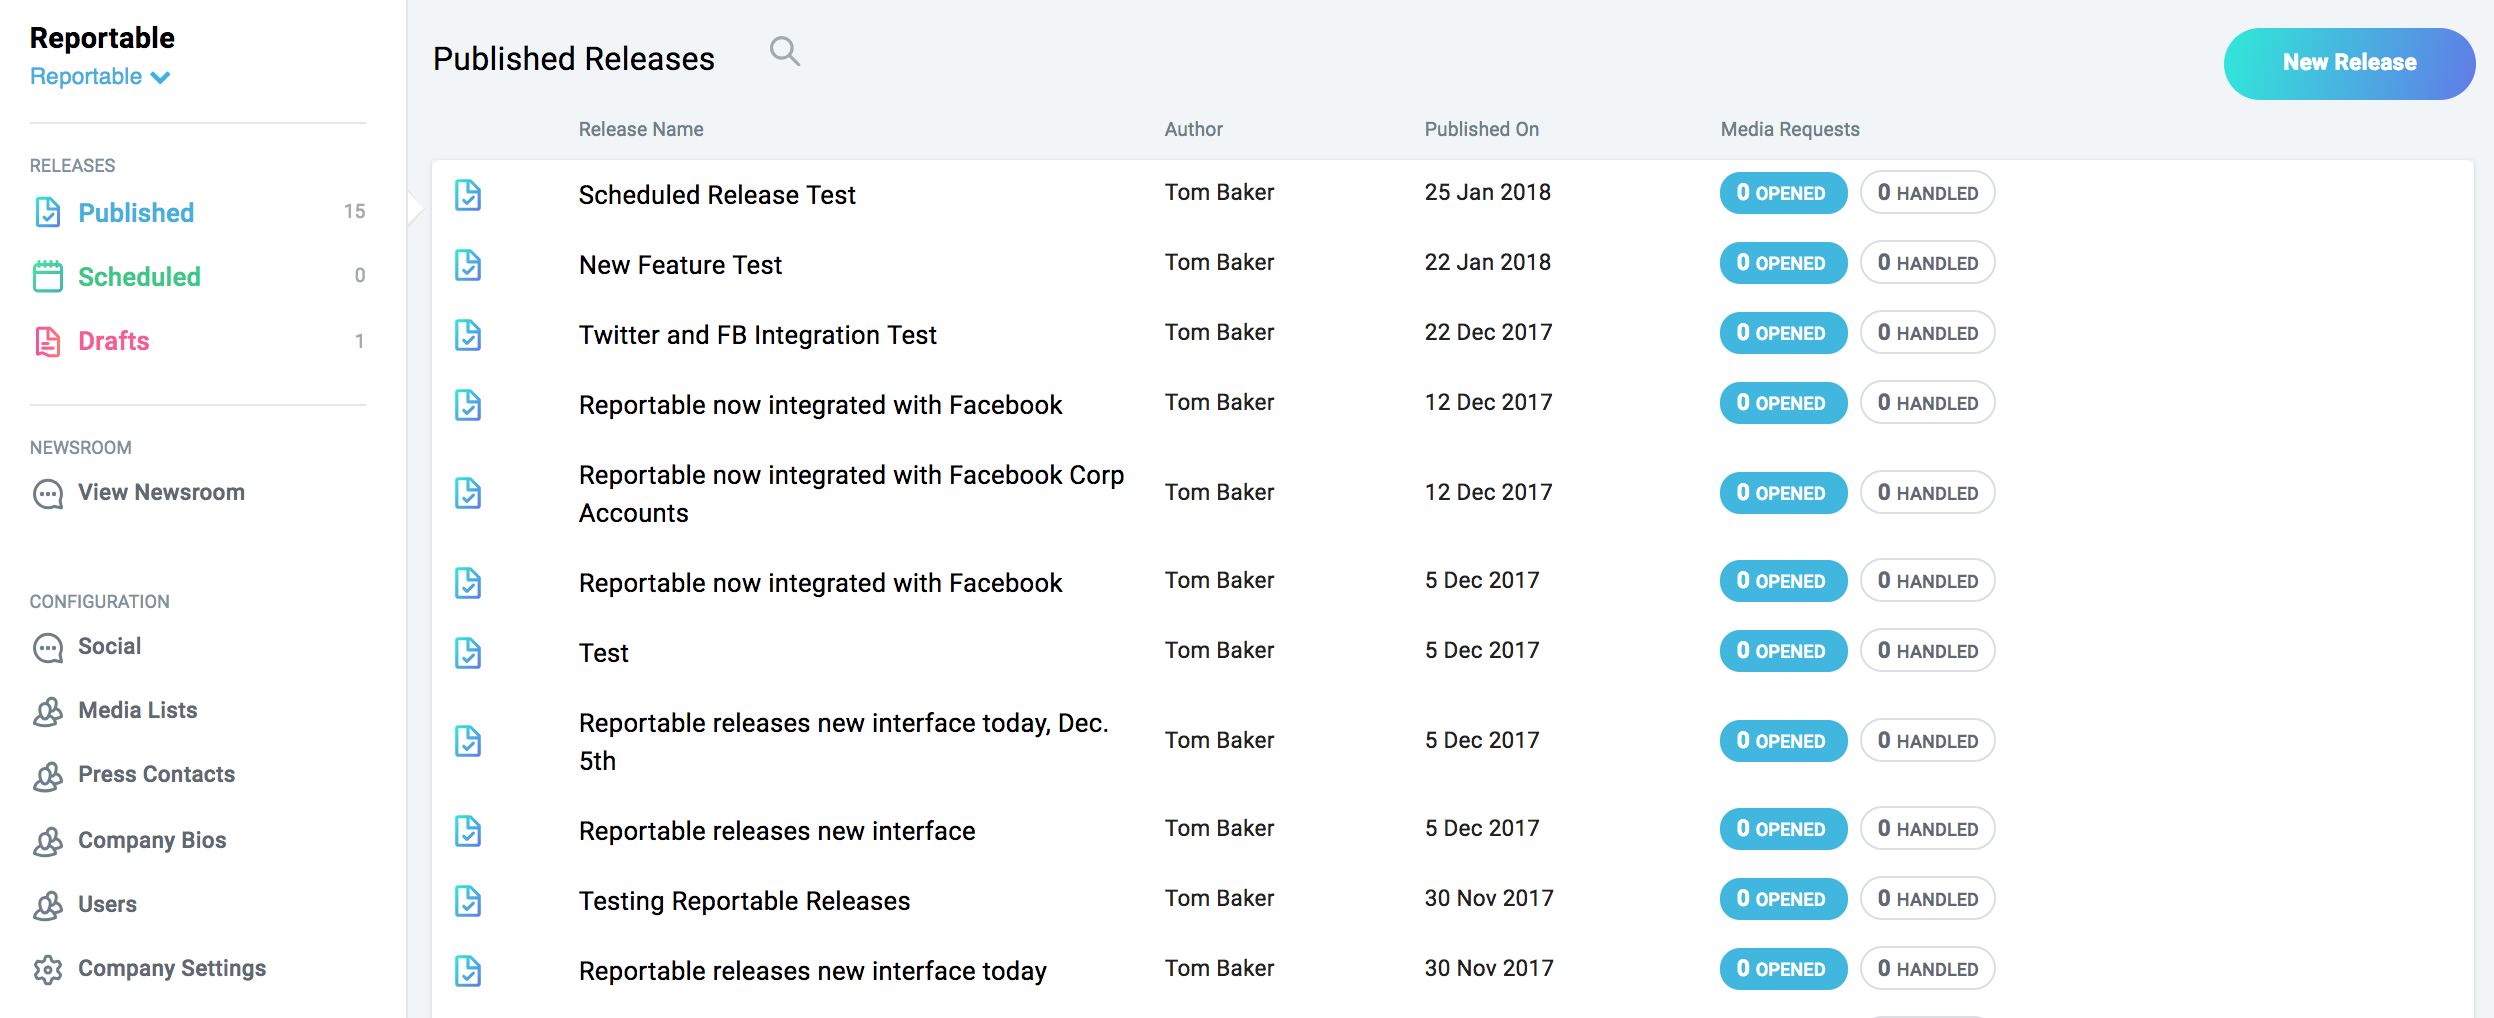Click file icon for Scheduled Release Test

pos(468,195)
